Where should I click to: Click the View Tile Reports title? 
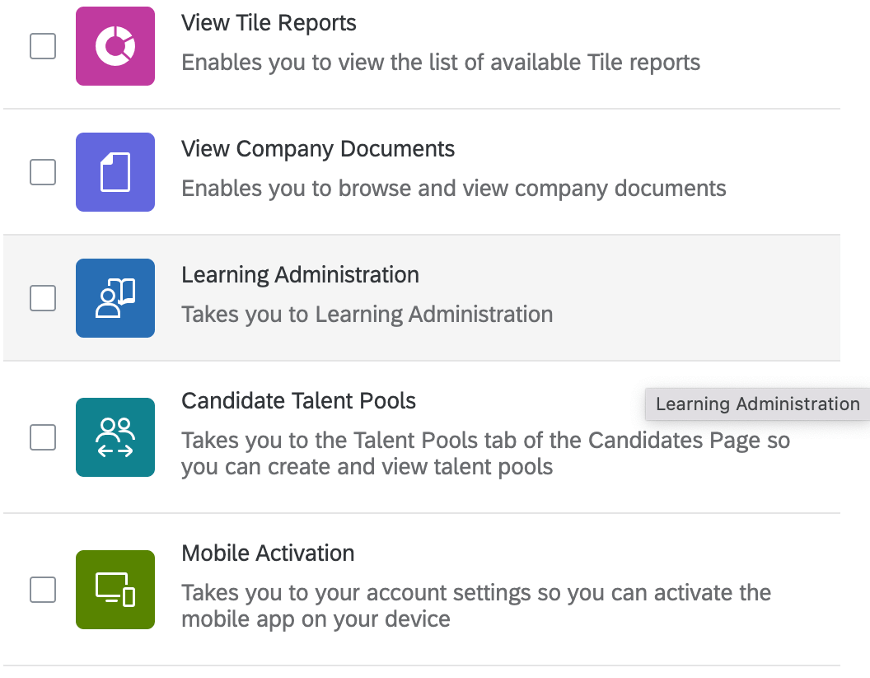pos(269,23)
